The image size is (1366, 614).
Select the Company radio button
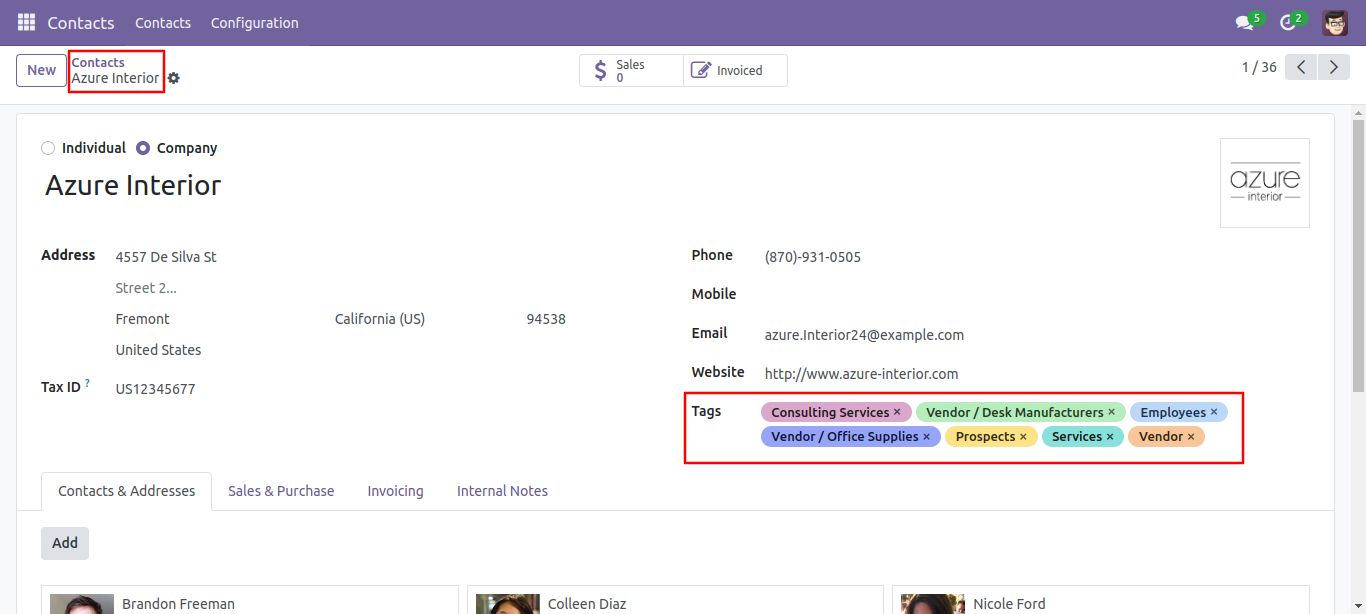pos(143,148)
